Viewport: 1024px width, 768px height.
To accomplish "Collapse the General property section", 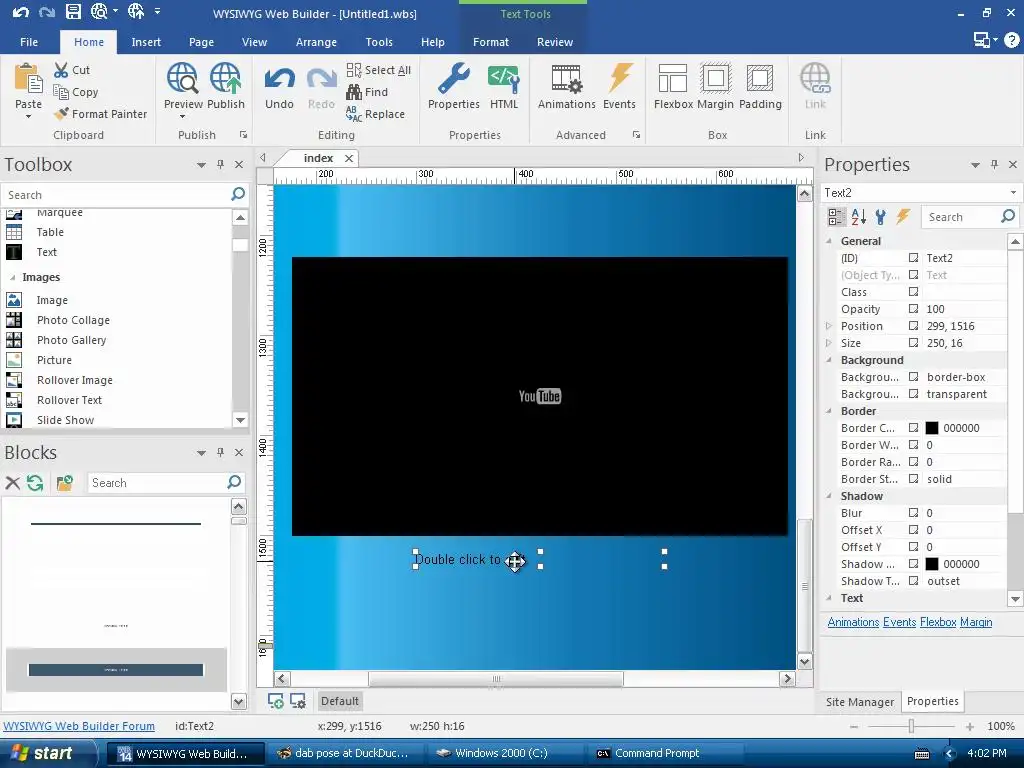I will pyautogui.click(x=829, y=241).
